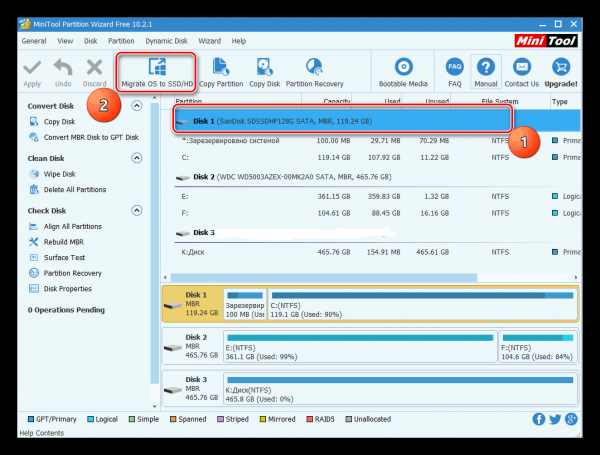Select Wipe Disk action

pos(52,174)
